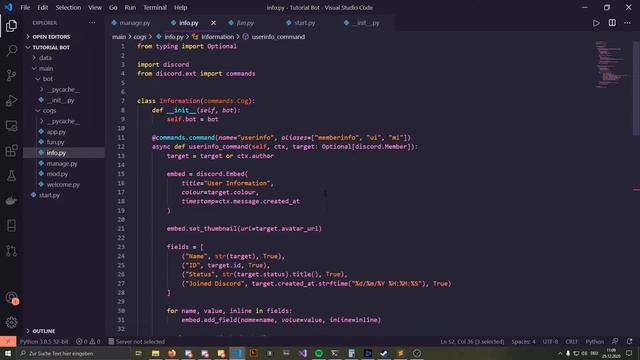Open welcome.py in the explorer
Screen dimensions: 640x360
[x=63, y=184]
